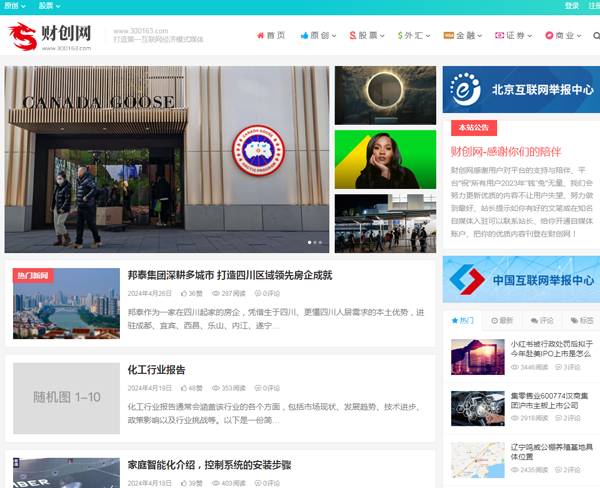Click the 北京互联网举报中心 banner
The width and height of the screenshot is (600, 488).
521,90
